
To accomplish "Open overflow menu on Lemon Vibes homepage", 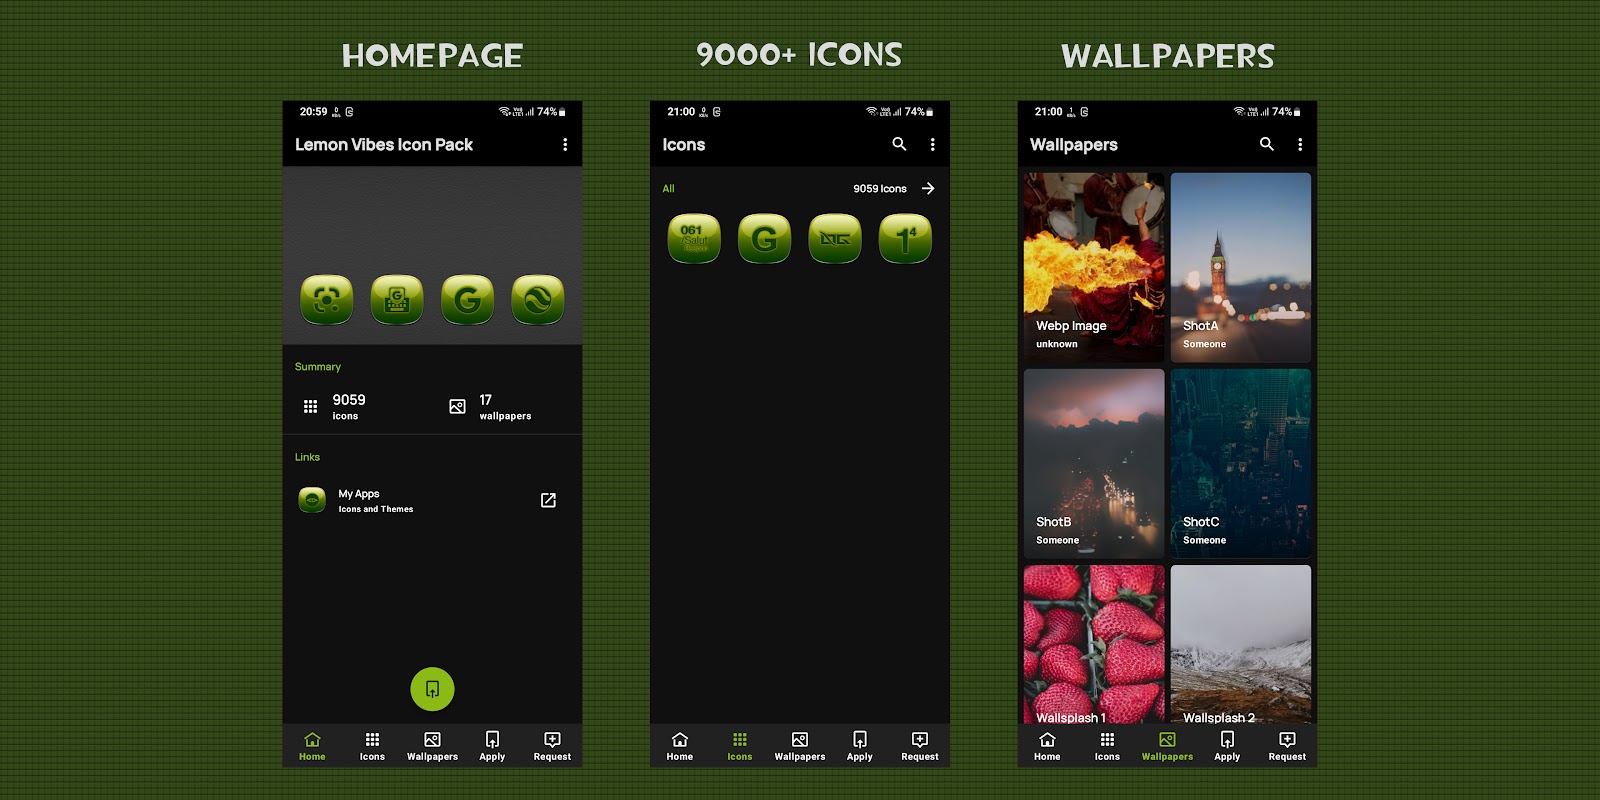I will [565, 145].
